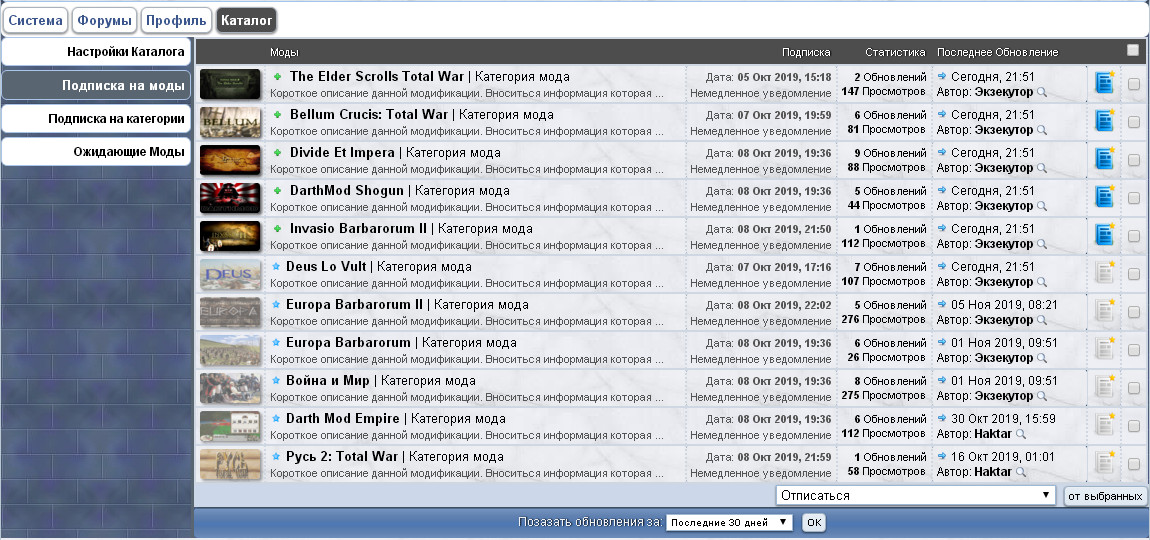The image size is (1150, 540).
Task: Click the subscription document icon for DarthMod Shogun
Action: pos(1104,197)
